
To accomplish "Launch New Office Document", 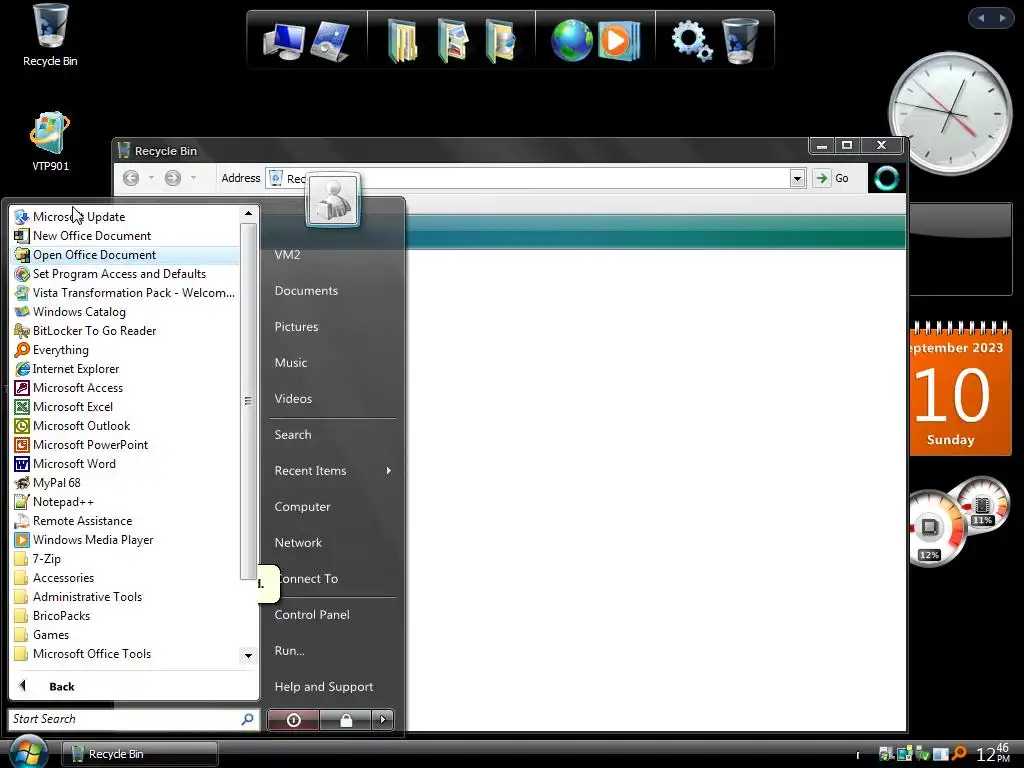I will 126,236.
